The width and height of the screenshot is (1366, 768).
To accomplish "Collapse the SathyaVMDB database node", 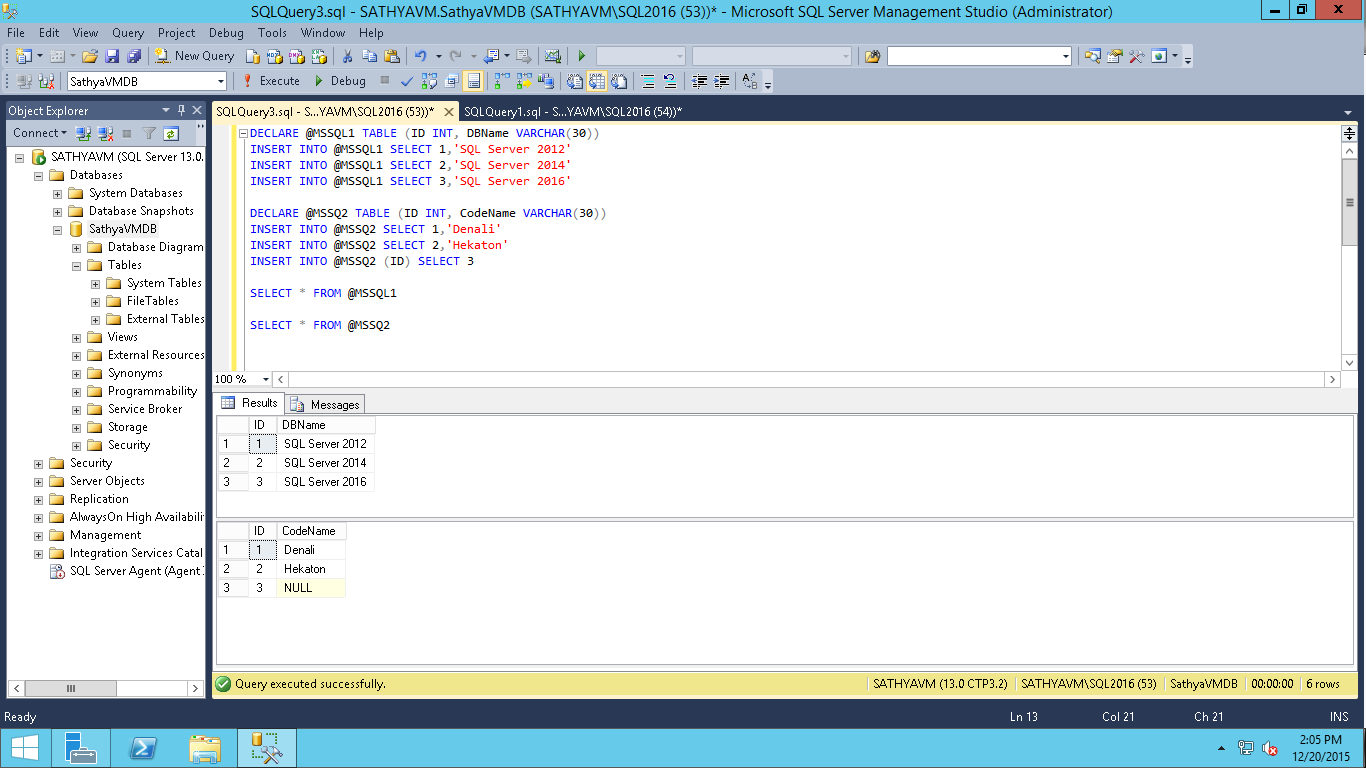I will [x=58, y=229].
